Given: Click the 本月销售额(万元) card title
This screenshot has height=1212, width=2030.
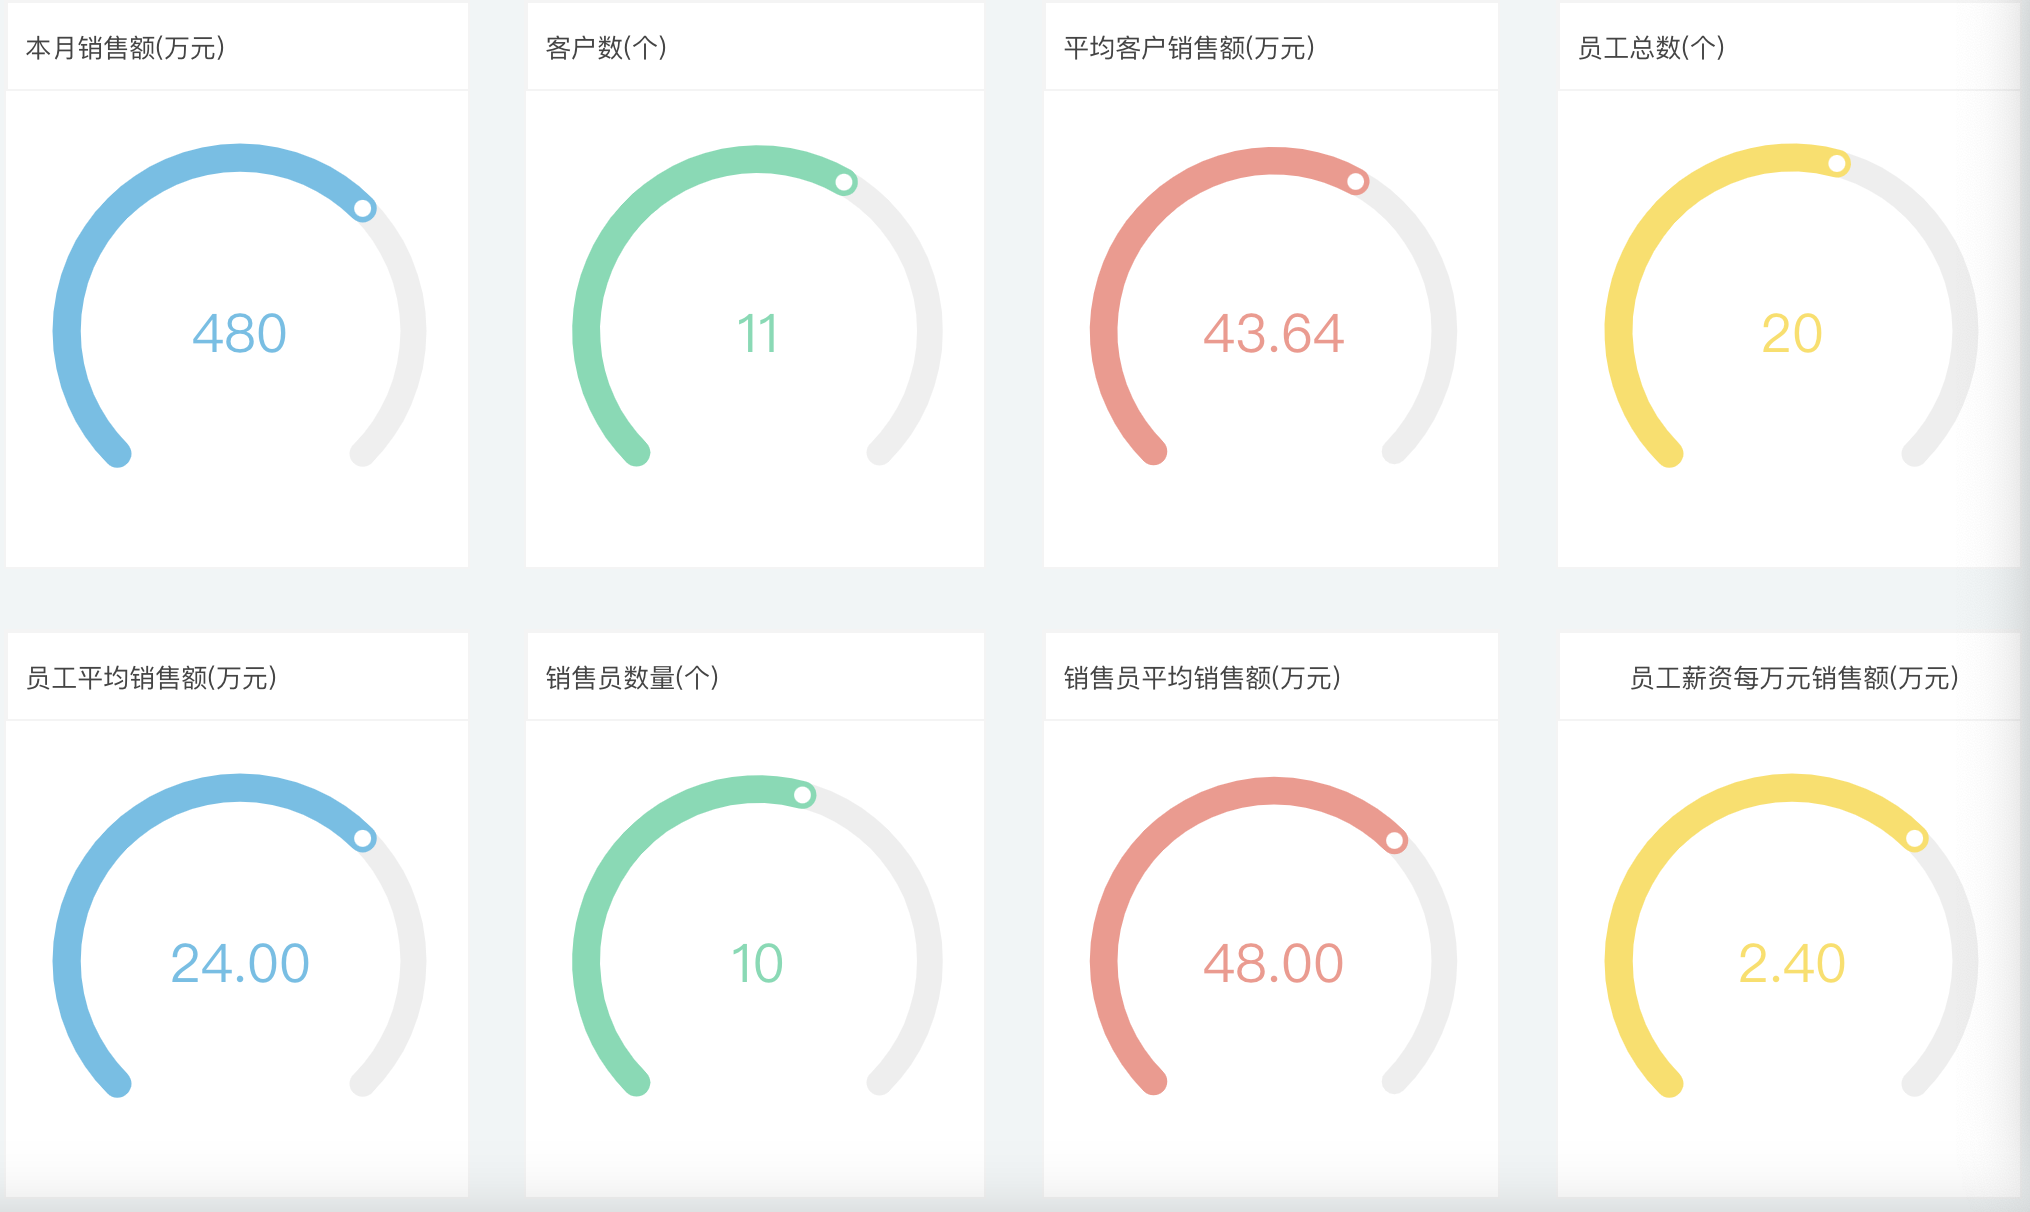Looking at the screenshot, I should tap(125, 48).
